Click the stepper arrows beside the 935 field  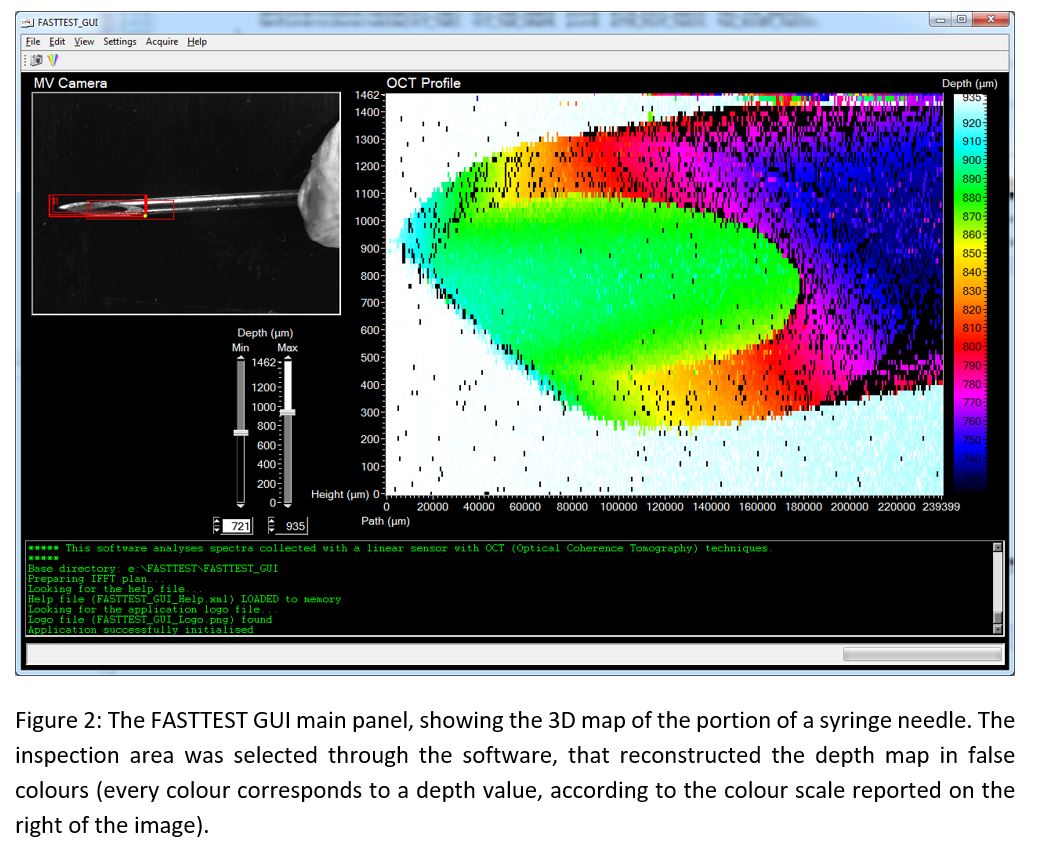(273, 526)
